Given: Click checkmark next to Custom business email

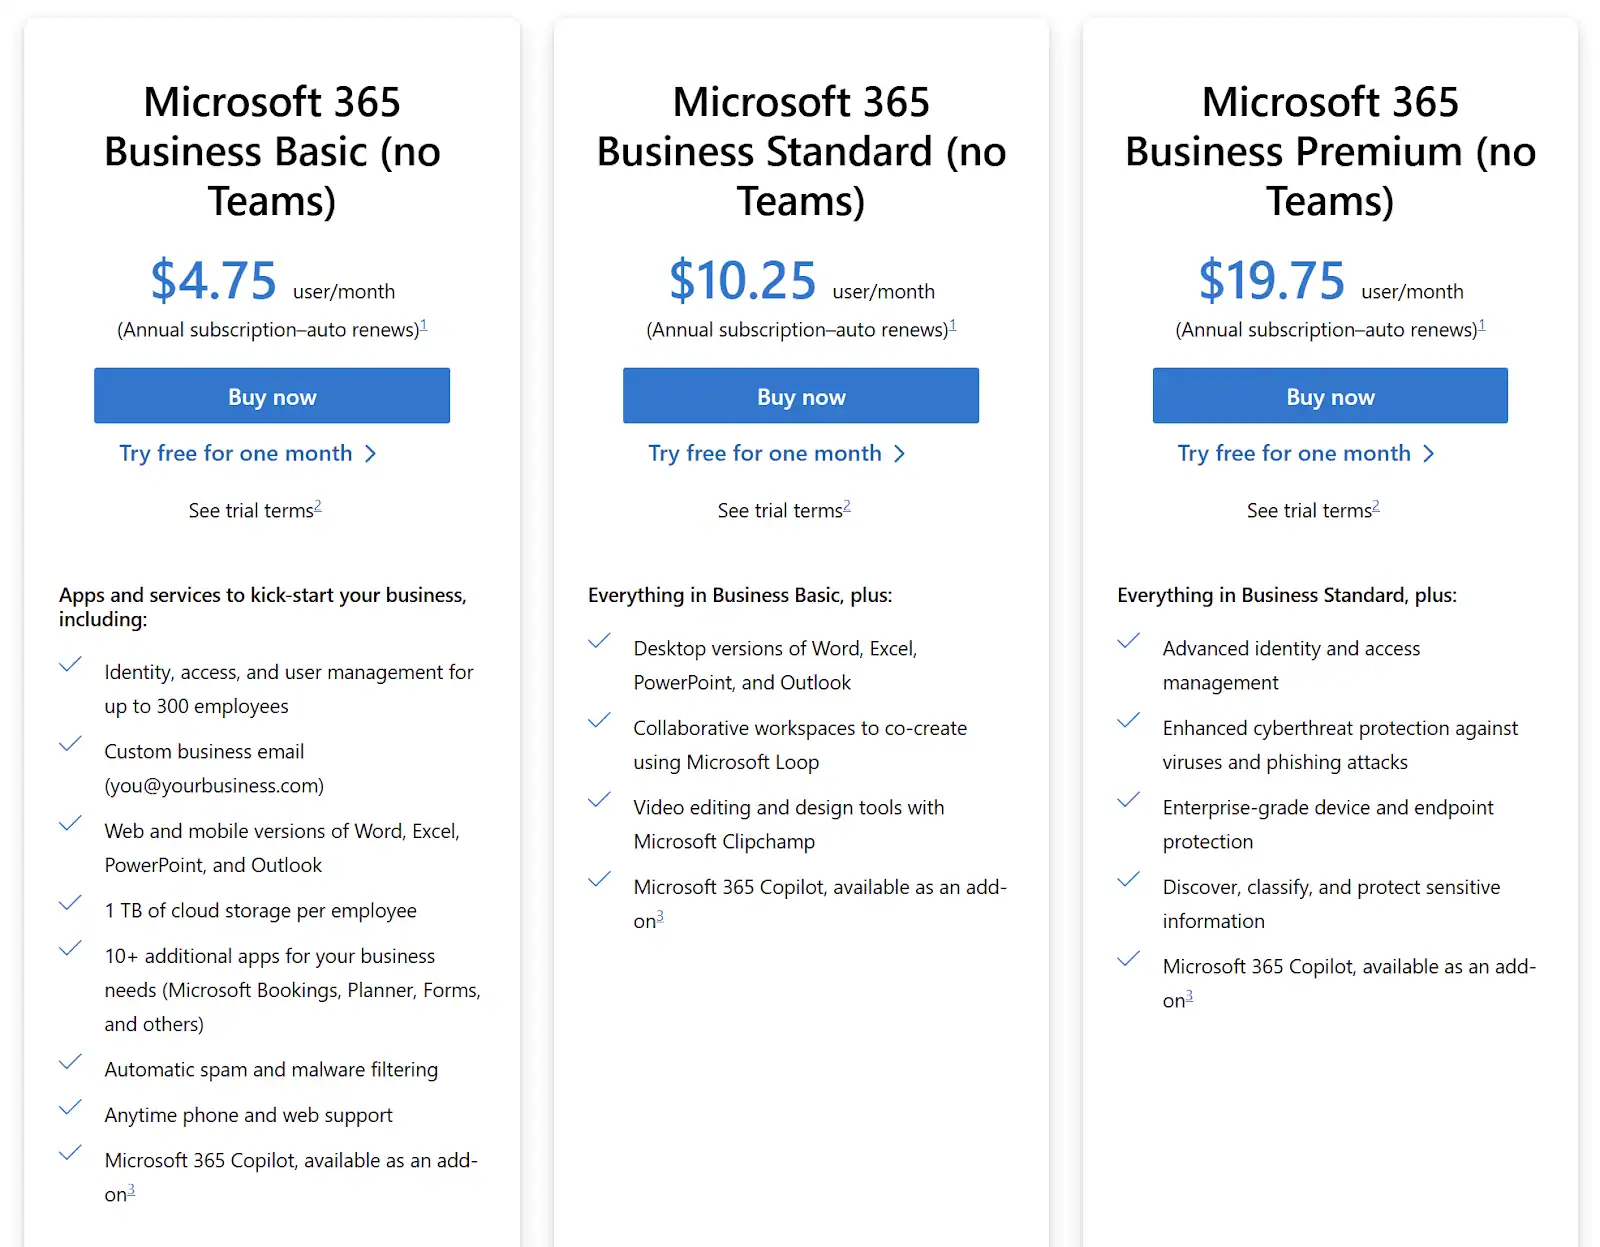Looking at the screenshot, I should click(70, 744).
